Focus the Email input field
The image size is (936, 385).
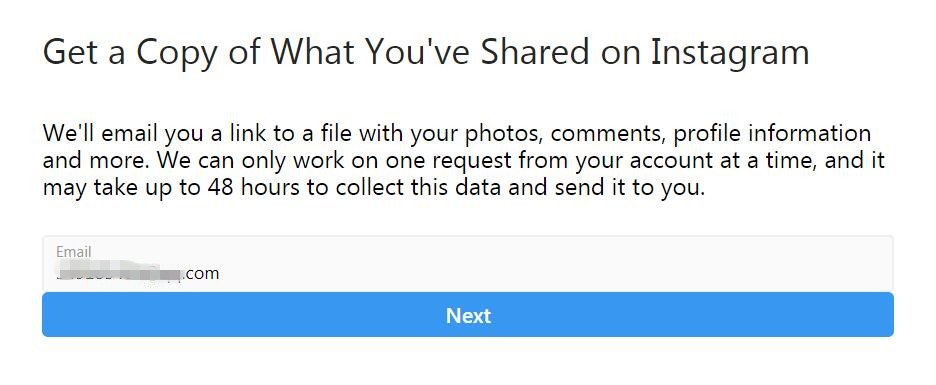467,264
